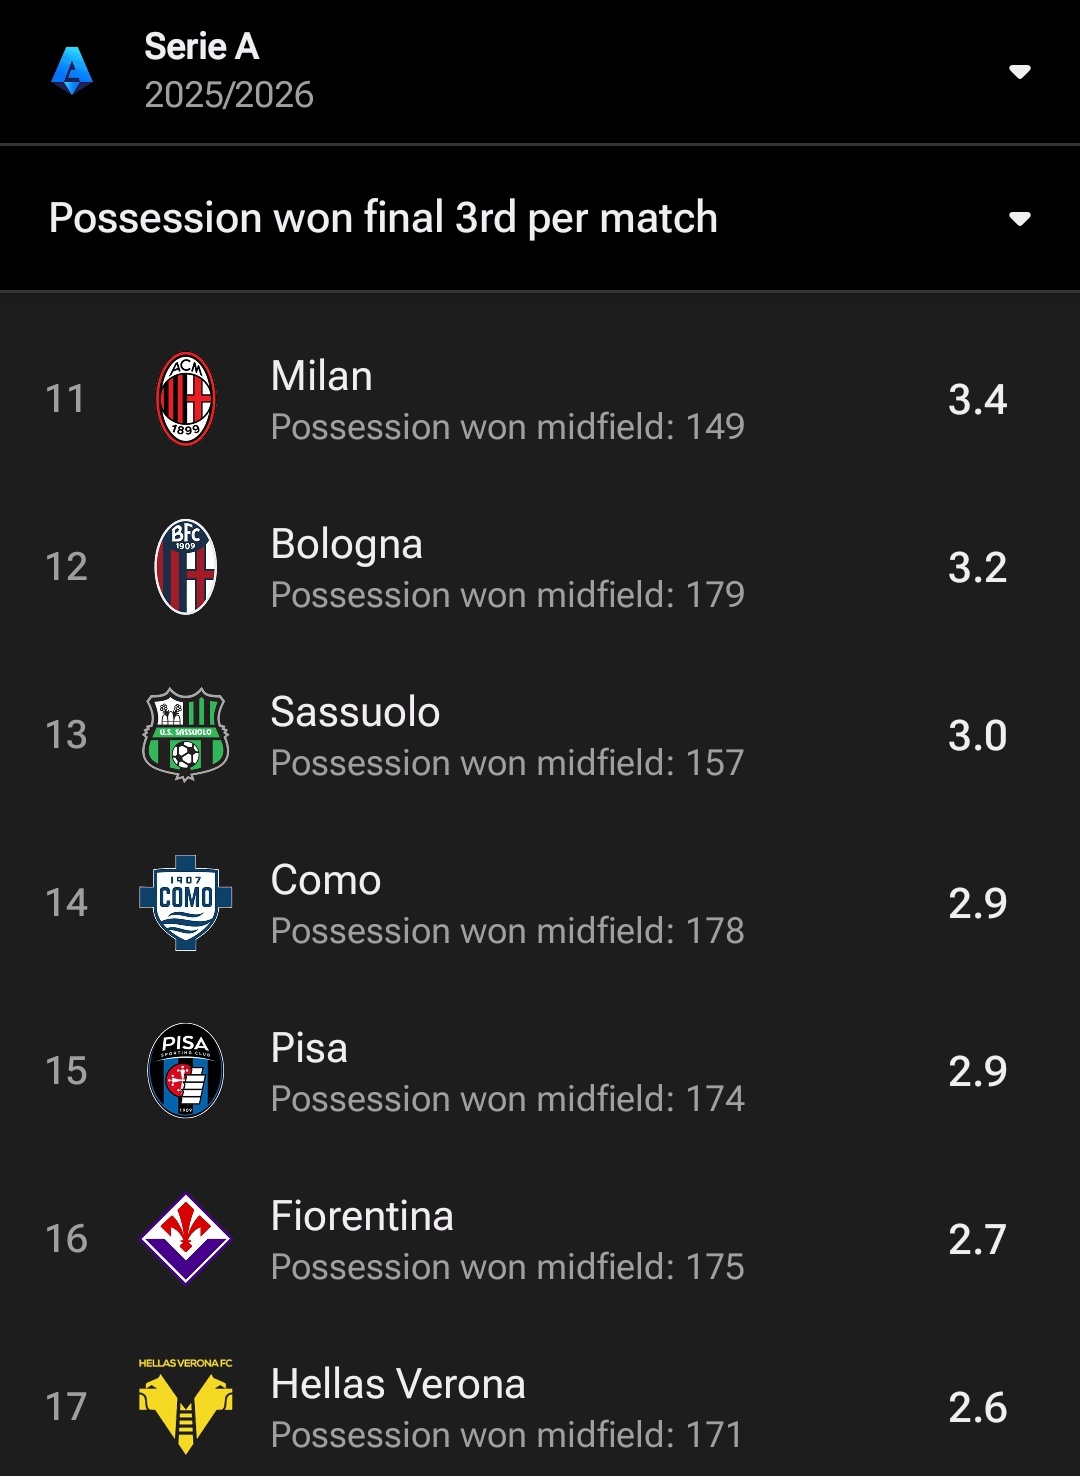
Task: Tap the Fiorentina club crest
Action: point(186,1239)
